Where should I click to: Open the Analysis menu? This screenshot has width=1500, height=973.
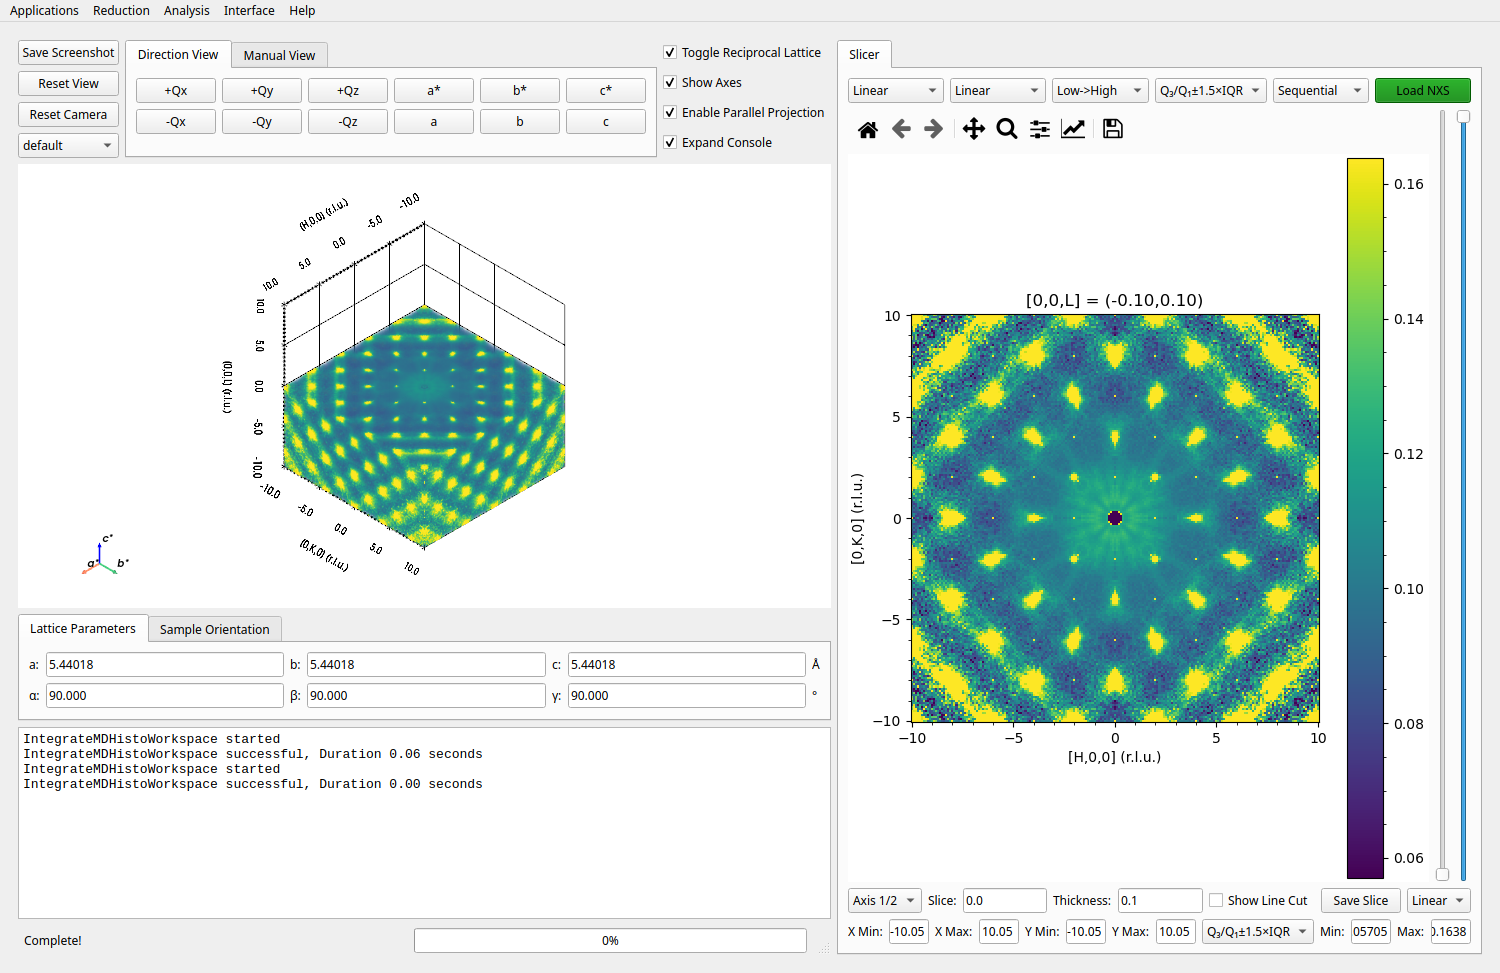[187, 10]
